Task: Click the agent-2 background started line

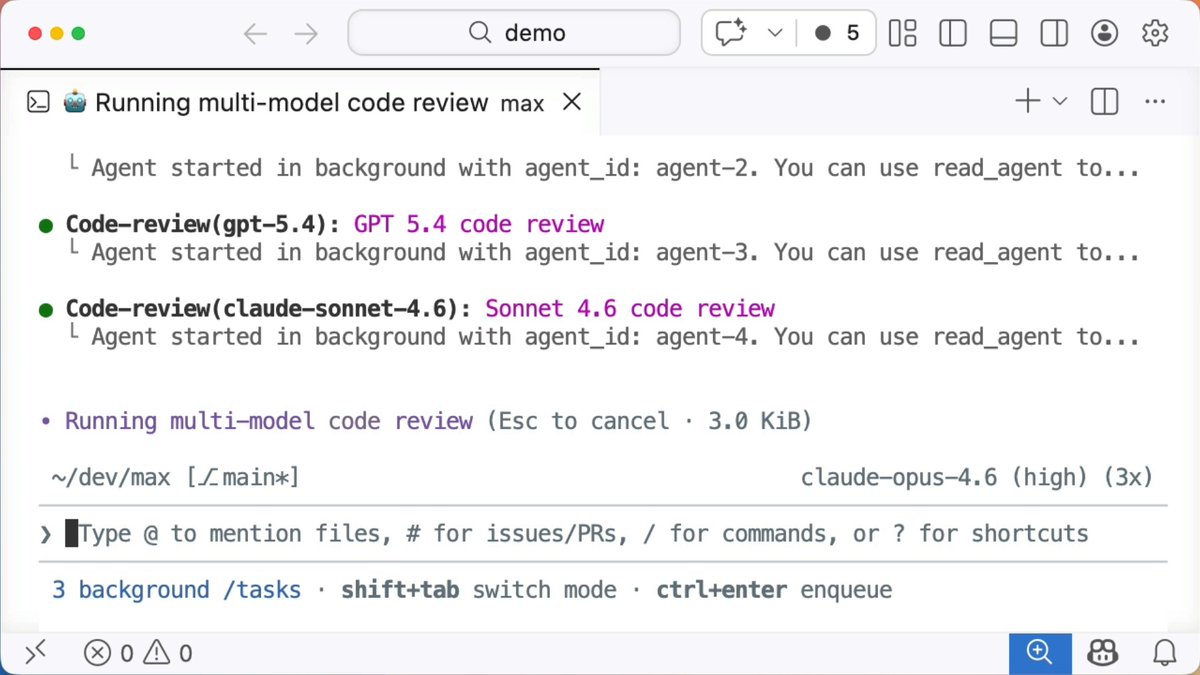Action: tap(603, 168)
